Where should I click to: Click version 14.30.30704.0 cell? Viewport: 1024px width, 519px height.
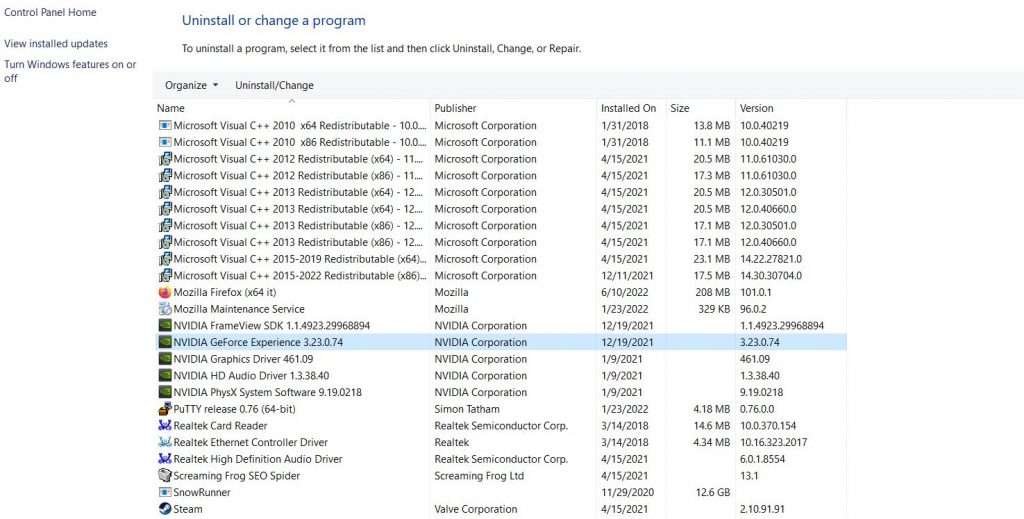[x=771, y=275]
